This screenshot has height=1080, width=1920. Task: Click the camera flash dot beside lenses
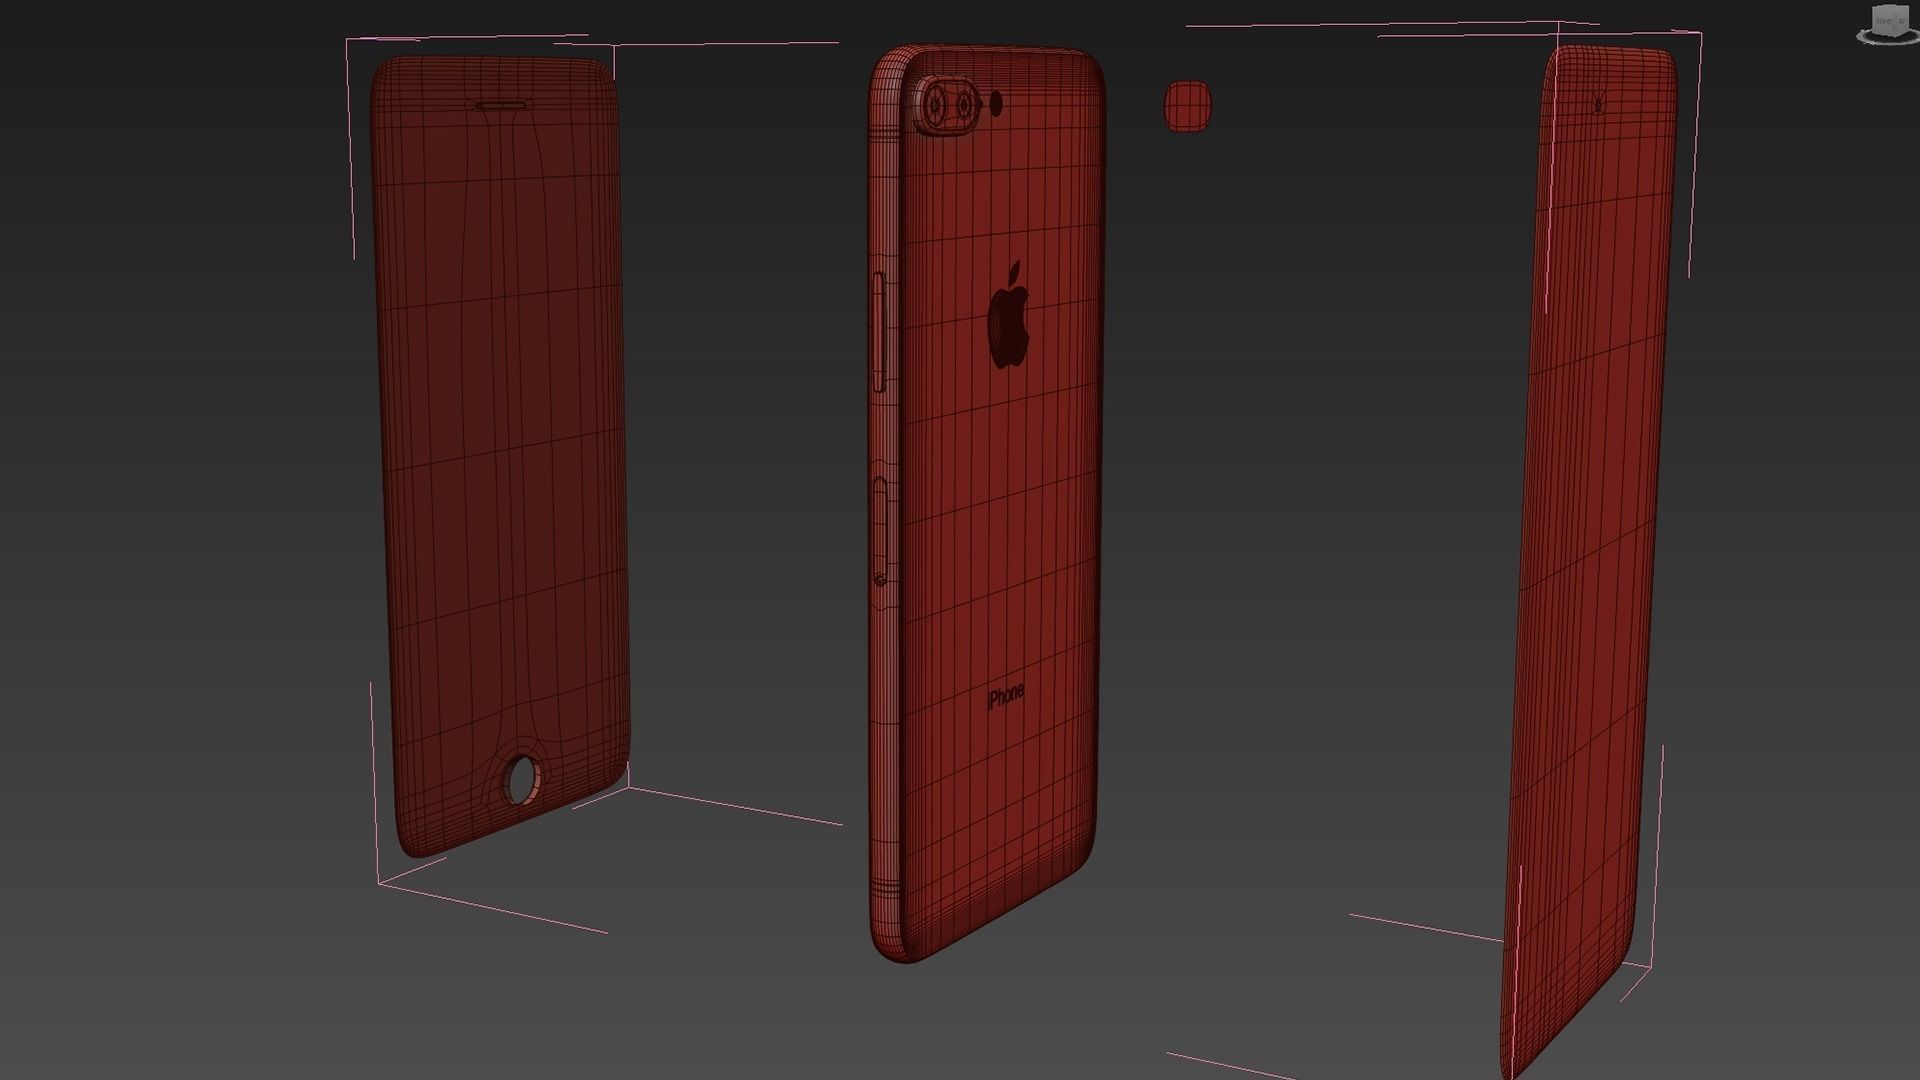(x=996, y=102)
